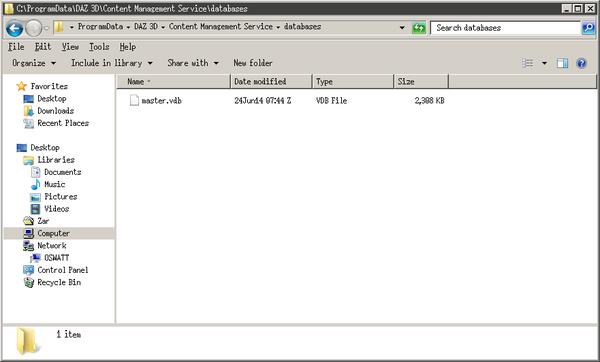The image size is (600, 362).
Task: Open the View menu
Action: click(x=70, y=47)
